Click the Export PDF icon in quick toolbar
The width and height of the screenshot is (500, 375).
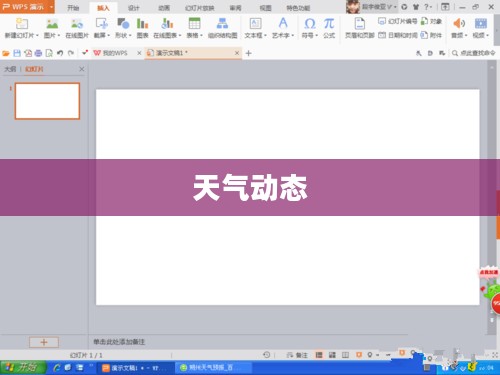point(28,53)
